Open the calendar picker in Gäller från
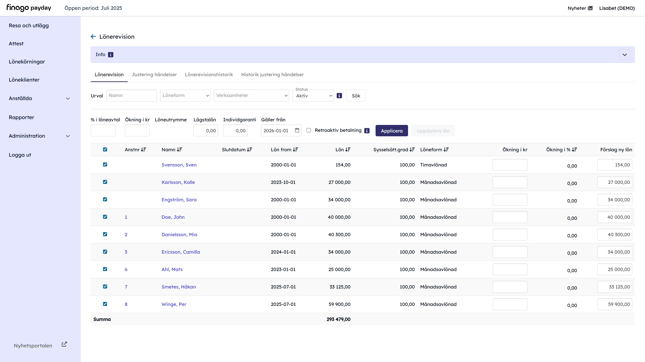Viewport: 645px width, 362px height. 297,130
